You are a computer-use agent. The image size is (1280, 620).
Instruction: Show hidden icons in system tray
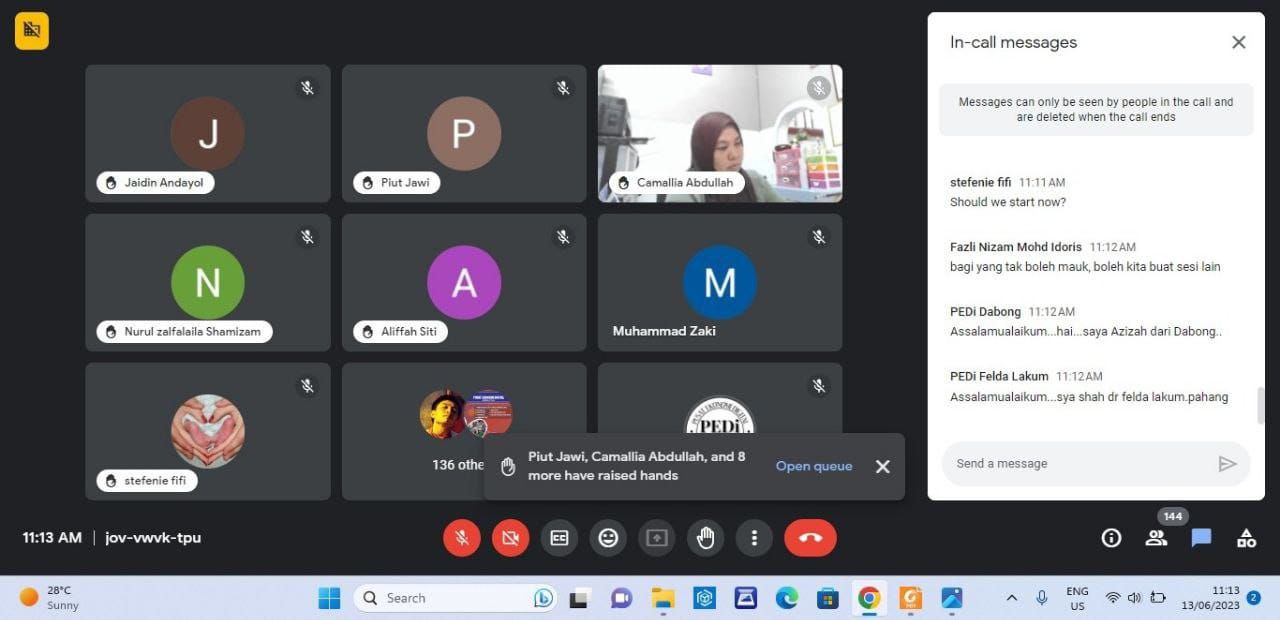1011,598
